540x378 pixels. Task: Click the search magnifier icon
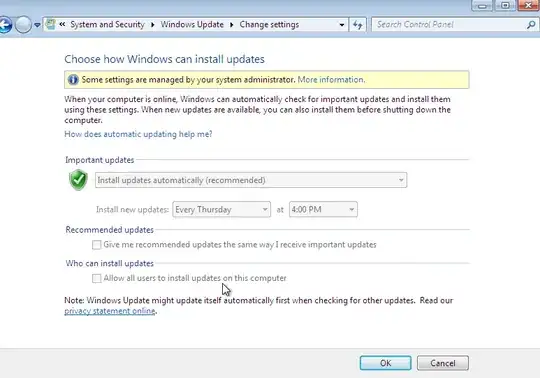531,24
